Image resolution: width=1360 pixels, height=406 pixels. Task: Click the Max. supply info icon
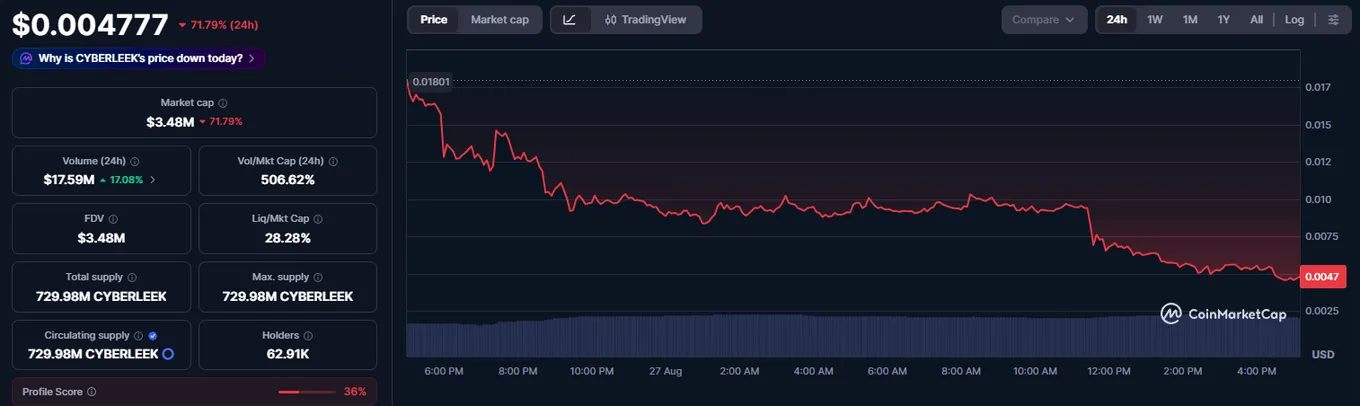pyautogui.click(x=320, y=277)
